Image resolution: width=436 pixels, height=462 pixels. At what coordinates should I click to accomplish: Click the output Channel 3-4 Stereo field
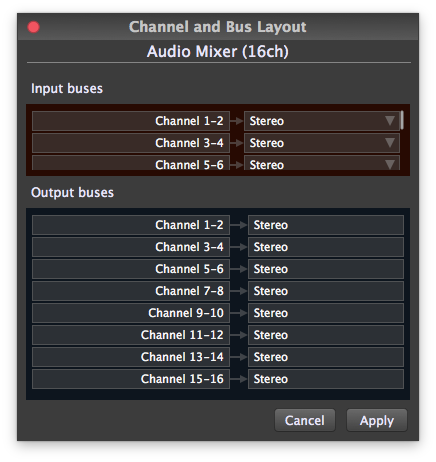pos(326,247)
